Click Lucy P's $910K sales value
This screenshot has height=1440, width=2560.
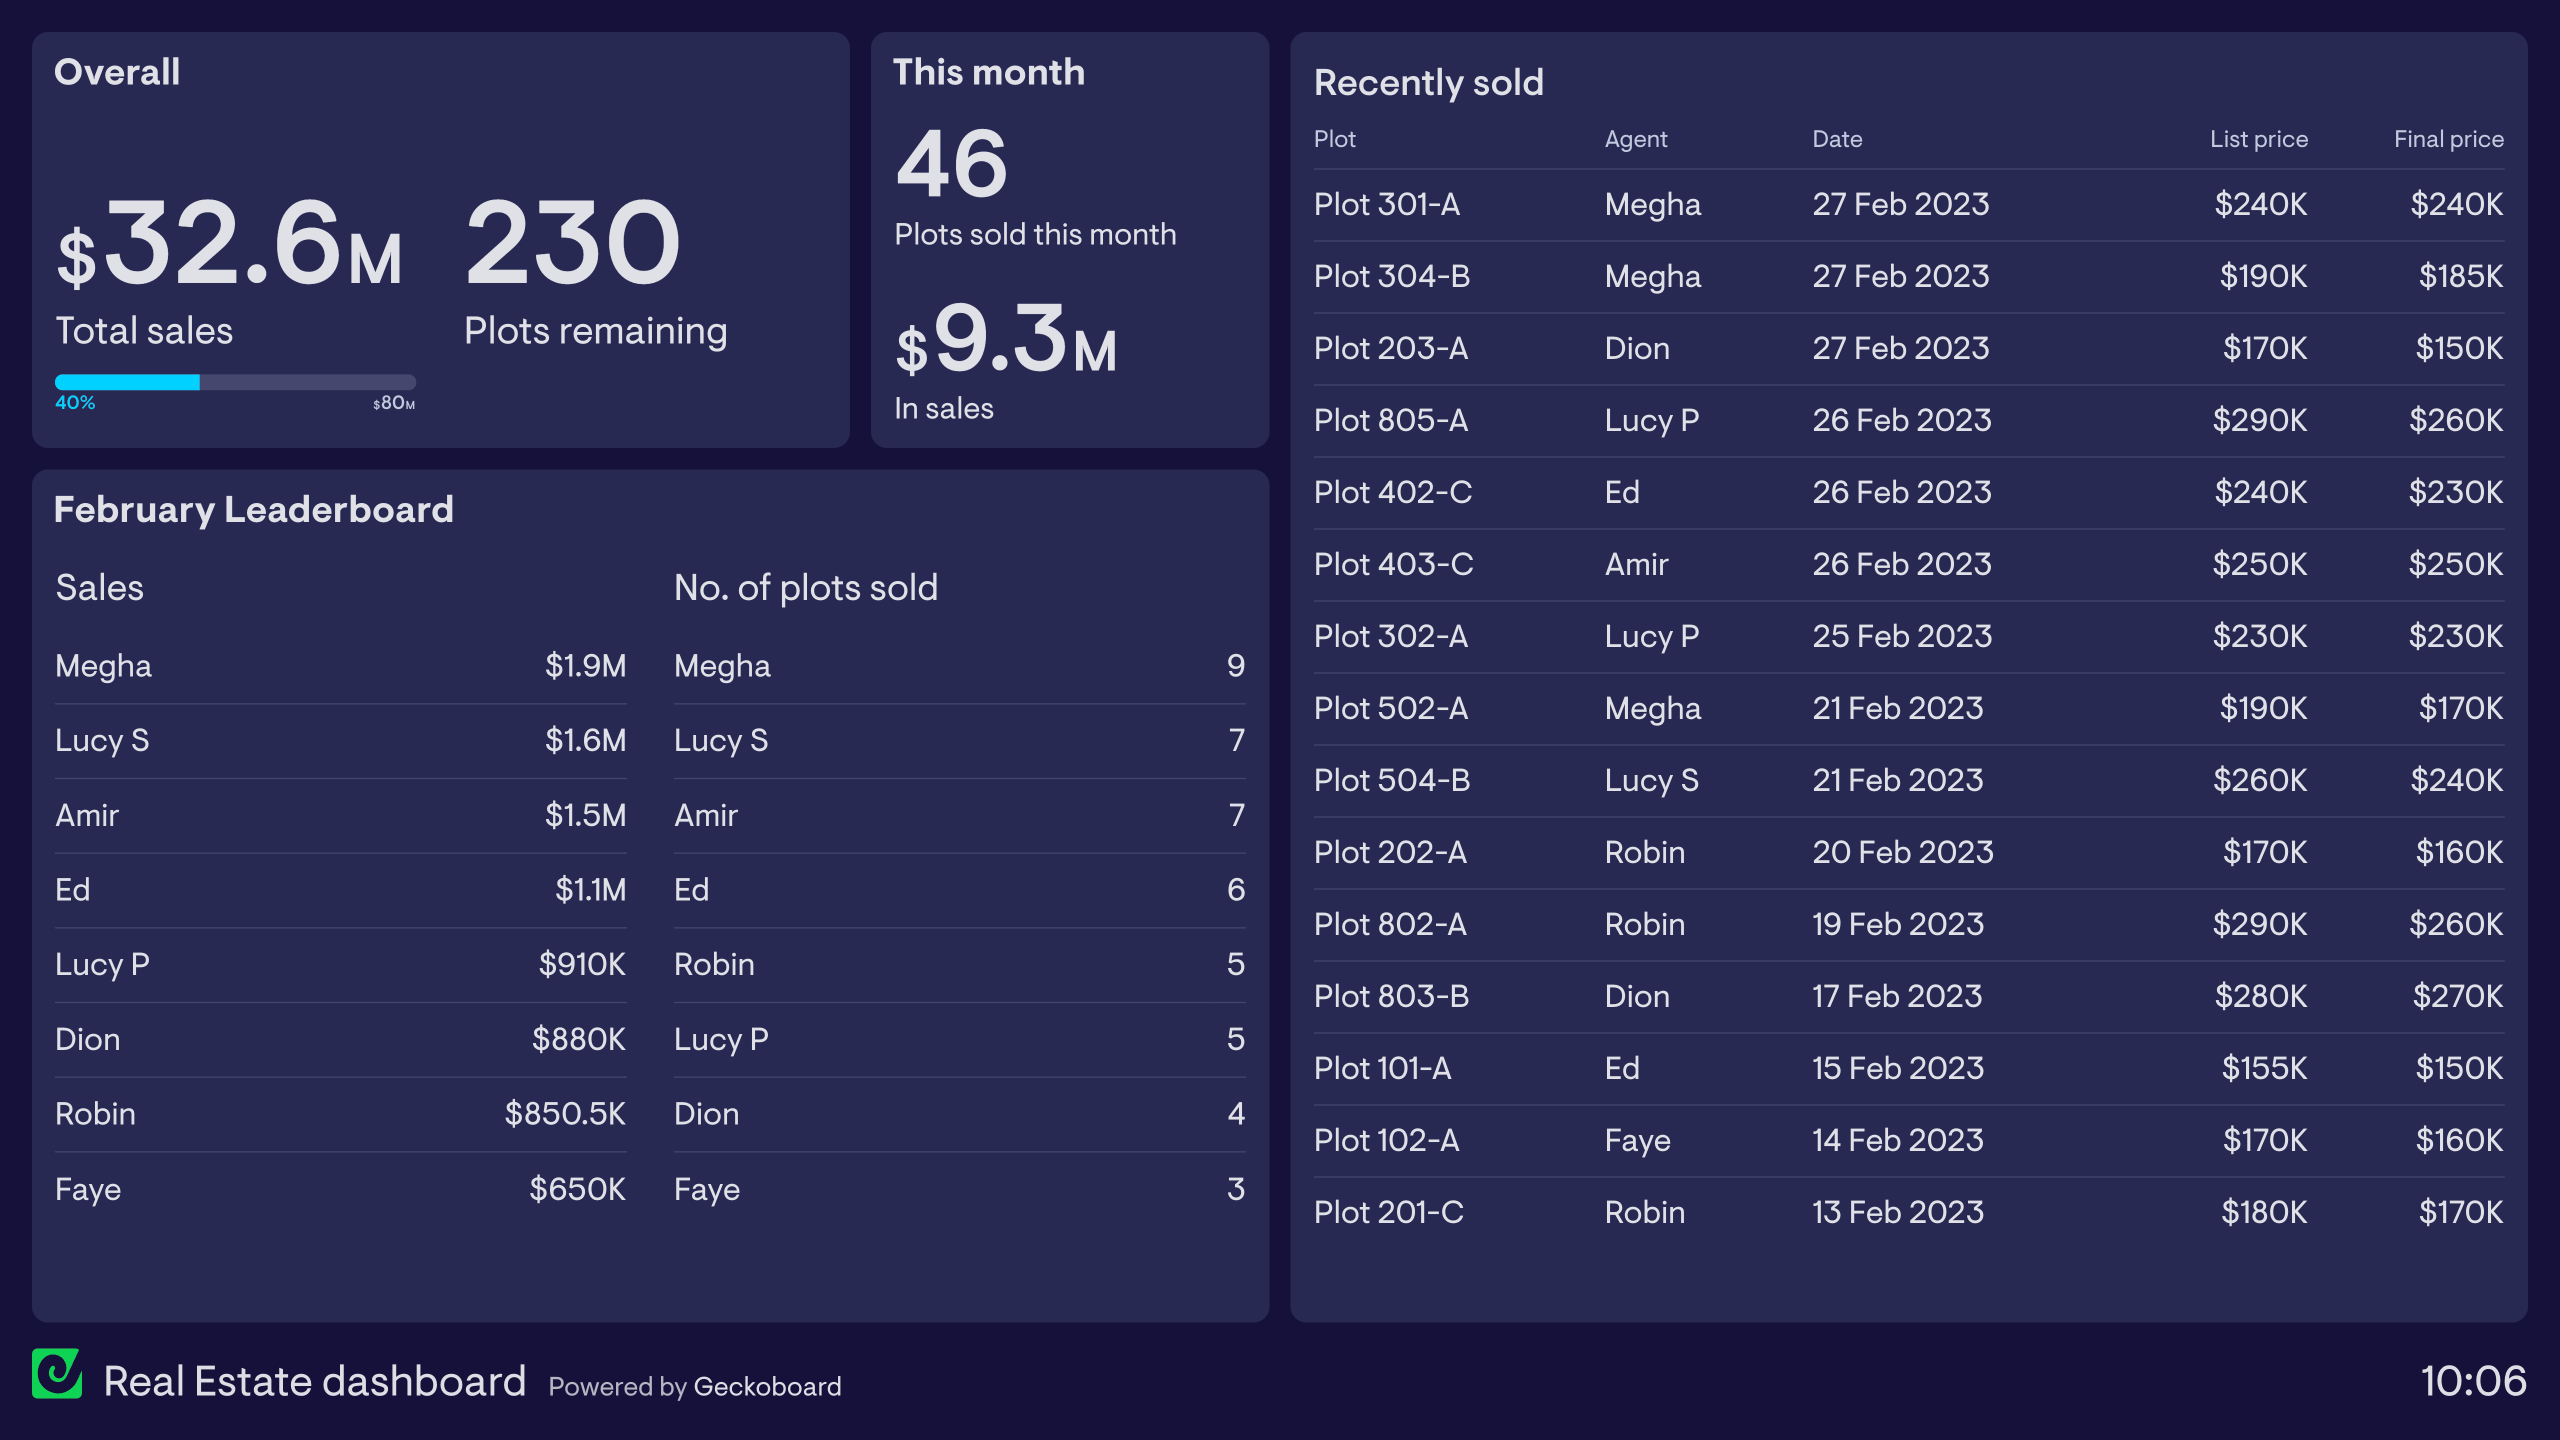[x=582, y=965]
